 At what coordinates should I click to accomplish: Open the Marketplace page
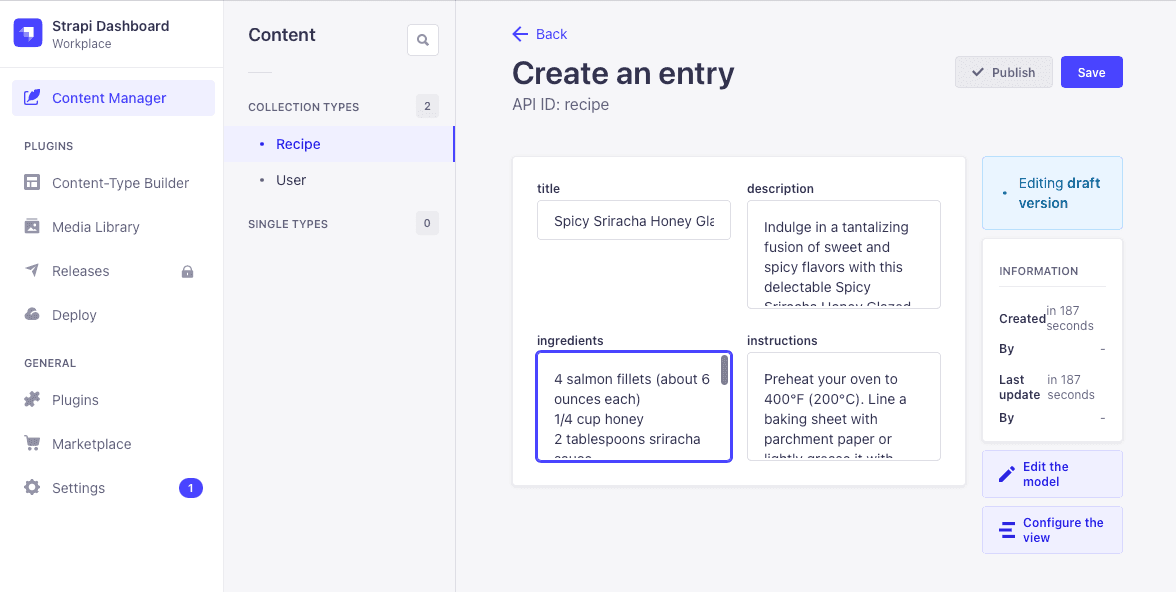point(113,444)
